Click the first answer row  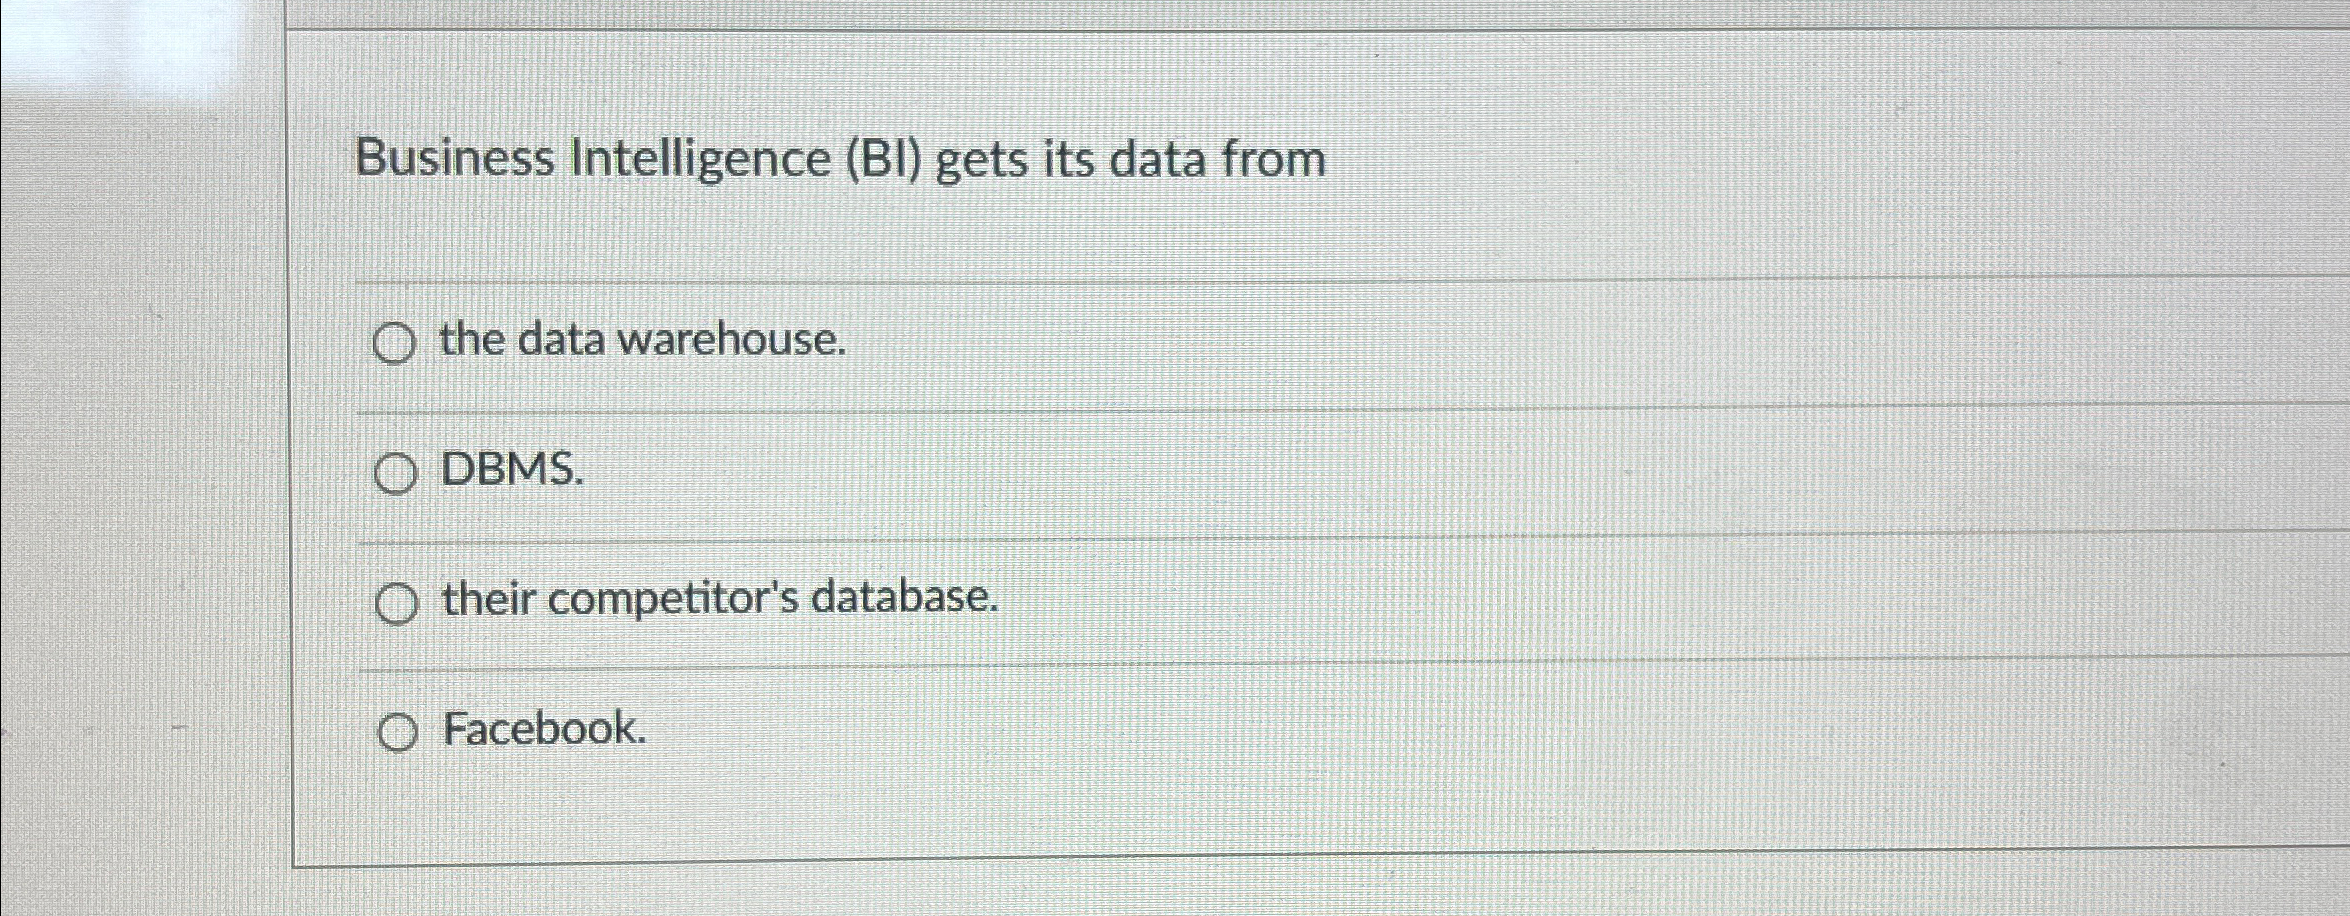point(1100,345)
